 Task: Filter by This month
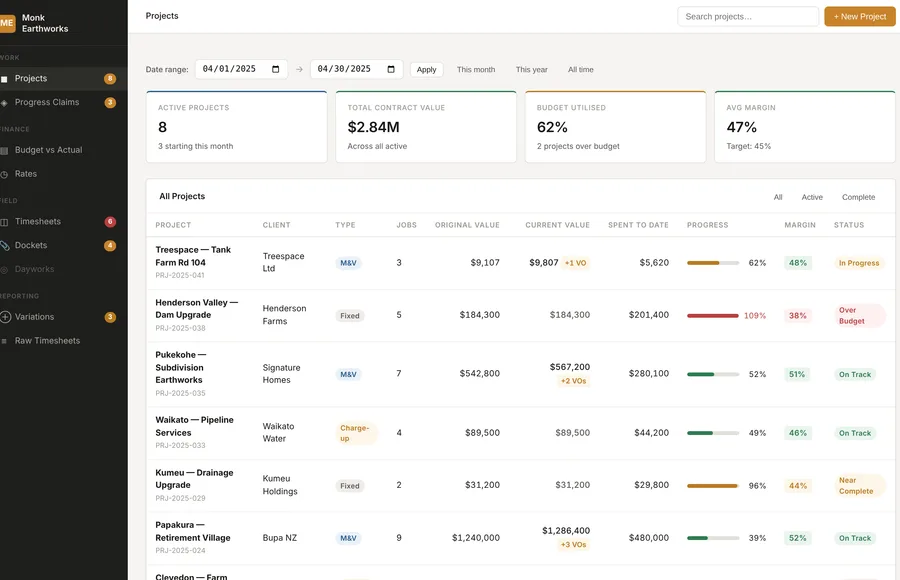coord(476,69)
